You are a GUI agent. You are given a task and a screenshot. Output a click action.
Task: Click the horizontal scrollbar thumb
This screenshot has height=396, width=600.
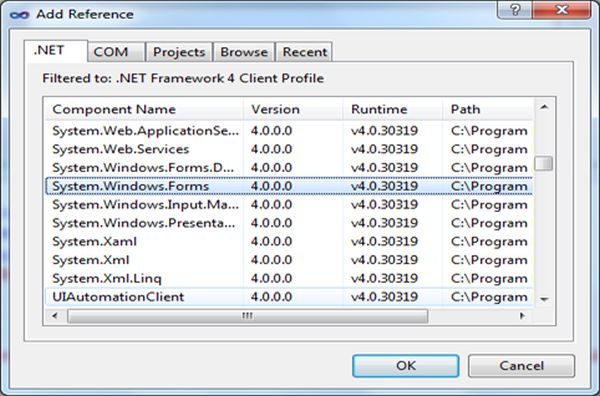248,316
